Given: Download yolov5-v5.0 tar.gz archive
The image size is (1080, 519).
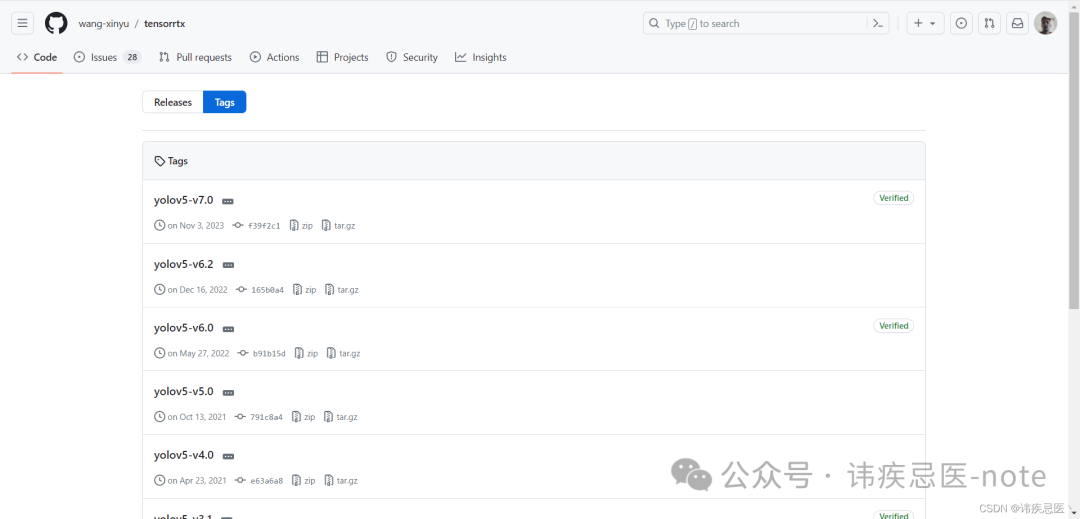Looking at the screenshot, I should [340, 417].
